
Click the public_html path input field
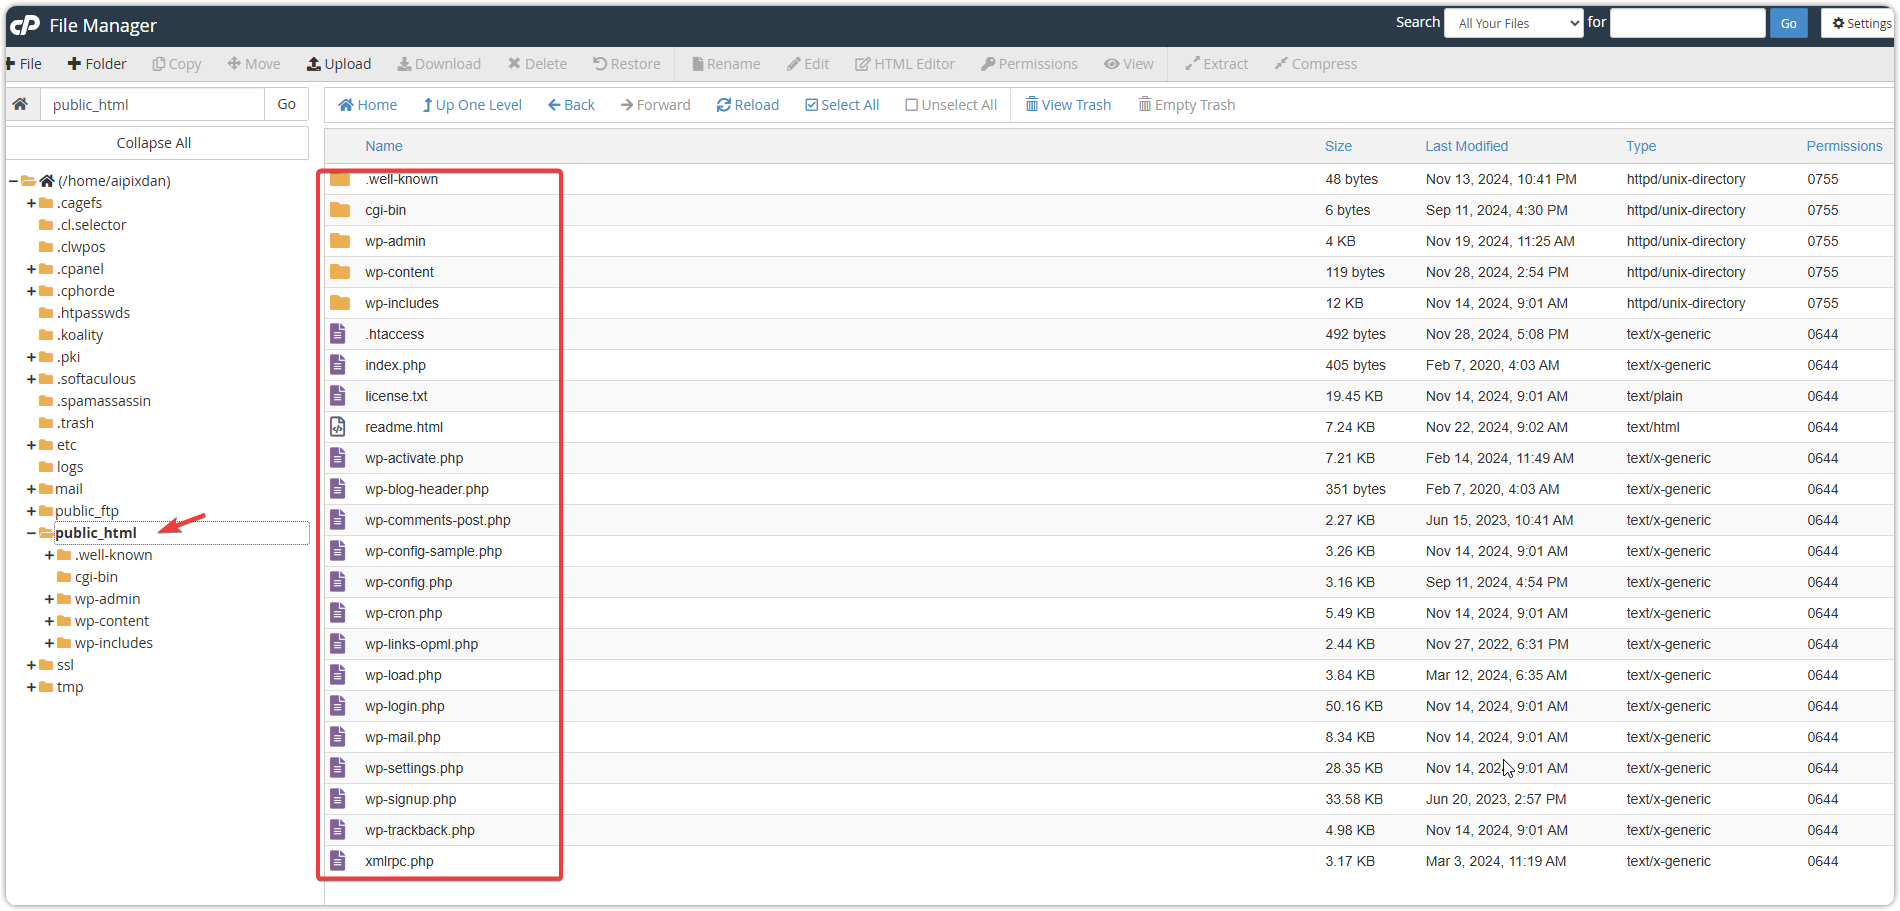pos(152,105)
